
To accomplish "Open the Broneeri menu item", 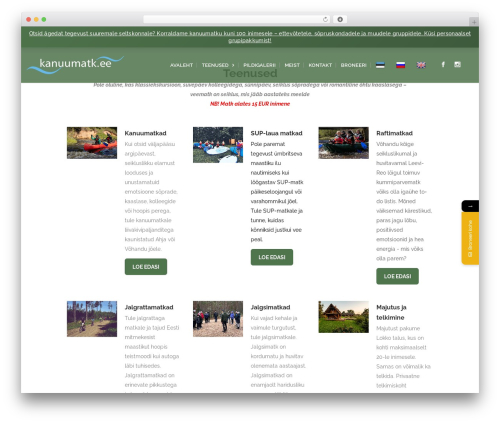I will [x=353, y=65].
